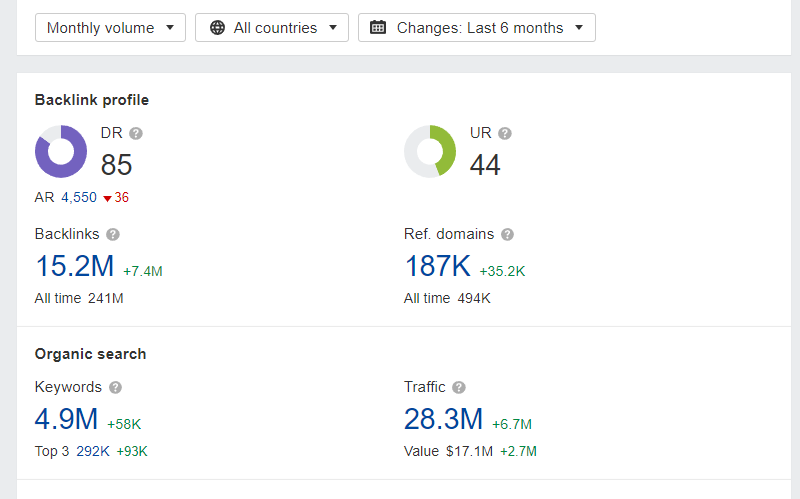Viewport: 800px width, 499px height.
Task: Click the help icon next to Keywords
Action: 116,387
